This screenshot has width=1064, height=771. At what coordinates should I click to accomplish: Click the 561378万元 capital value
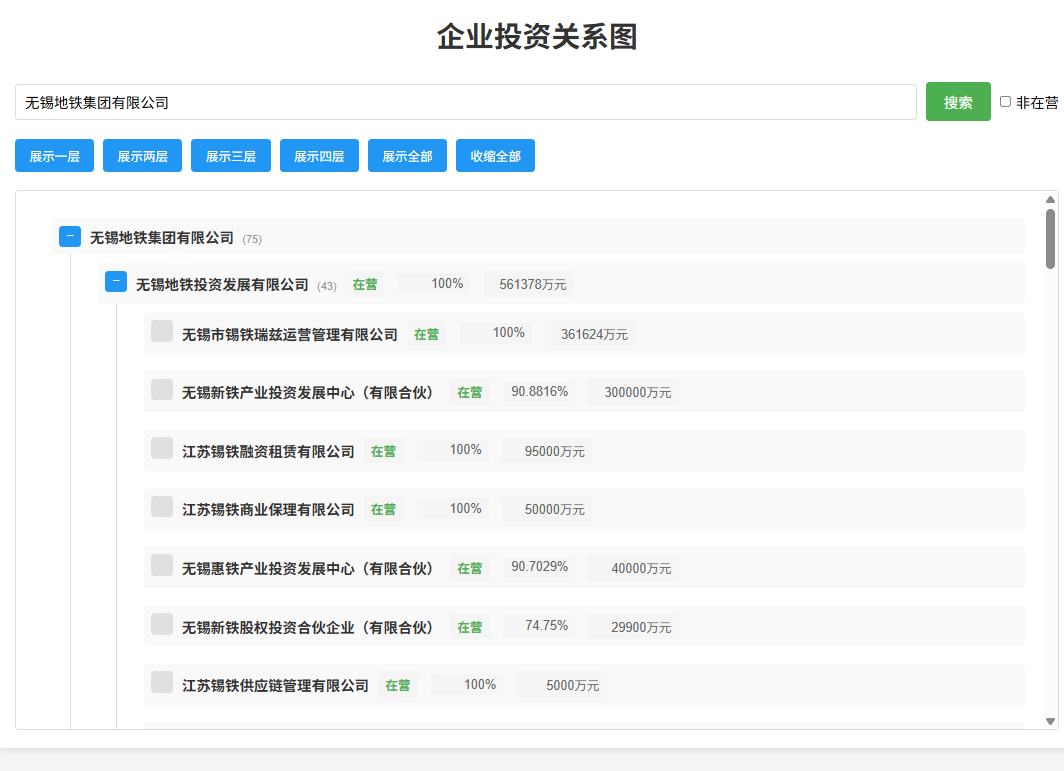533,284
